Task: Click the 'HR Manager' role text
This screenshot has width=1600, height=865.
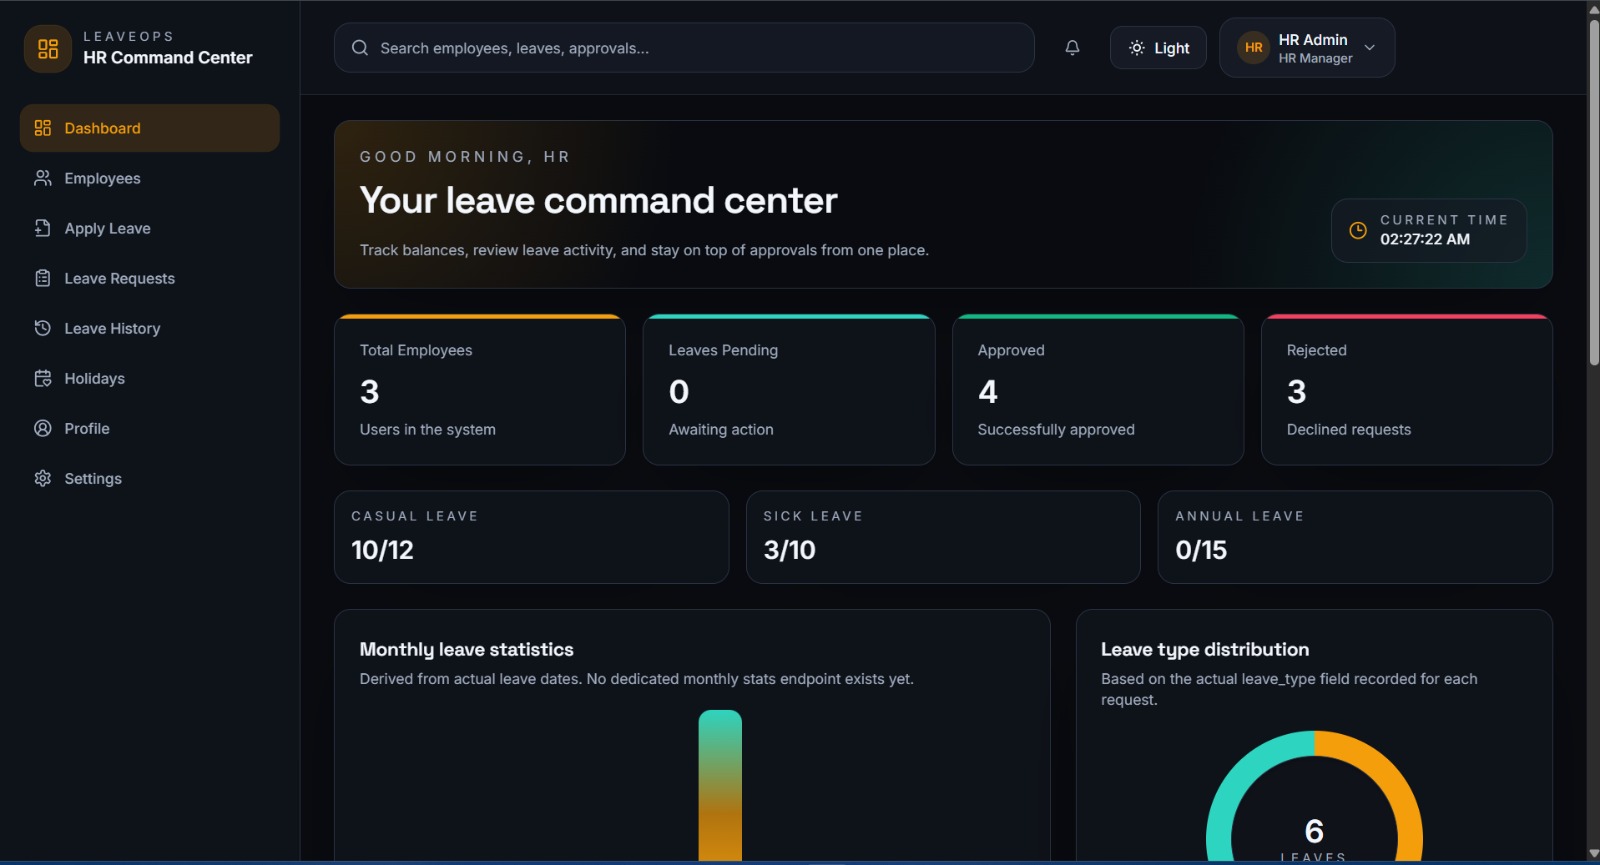Action: coord(1315,58)
